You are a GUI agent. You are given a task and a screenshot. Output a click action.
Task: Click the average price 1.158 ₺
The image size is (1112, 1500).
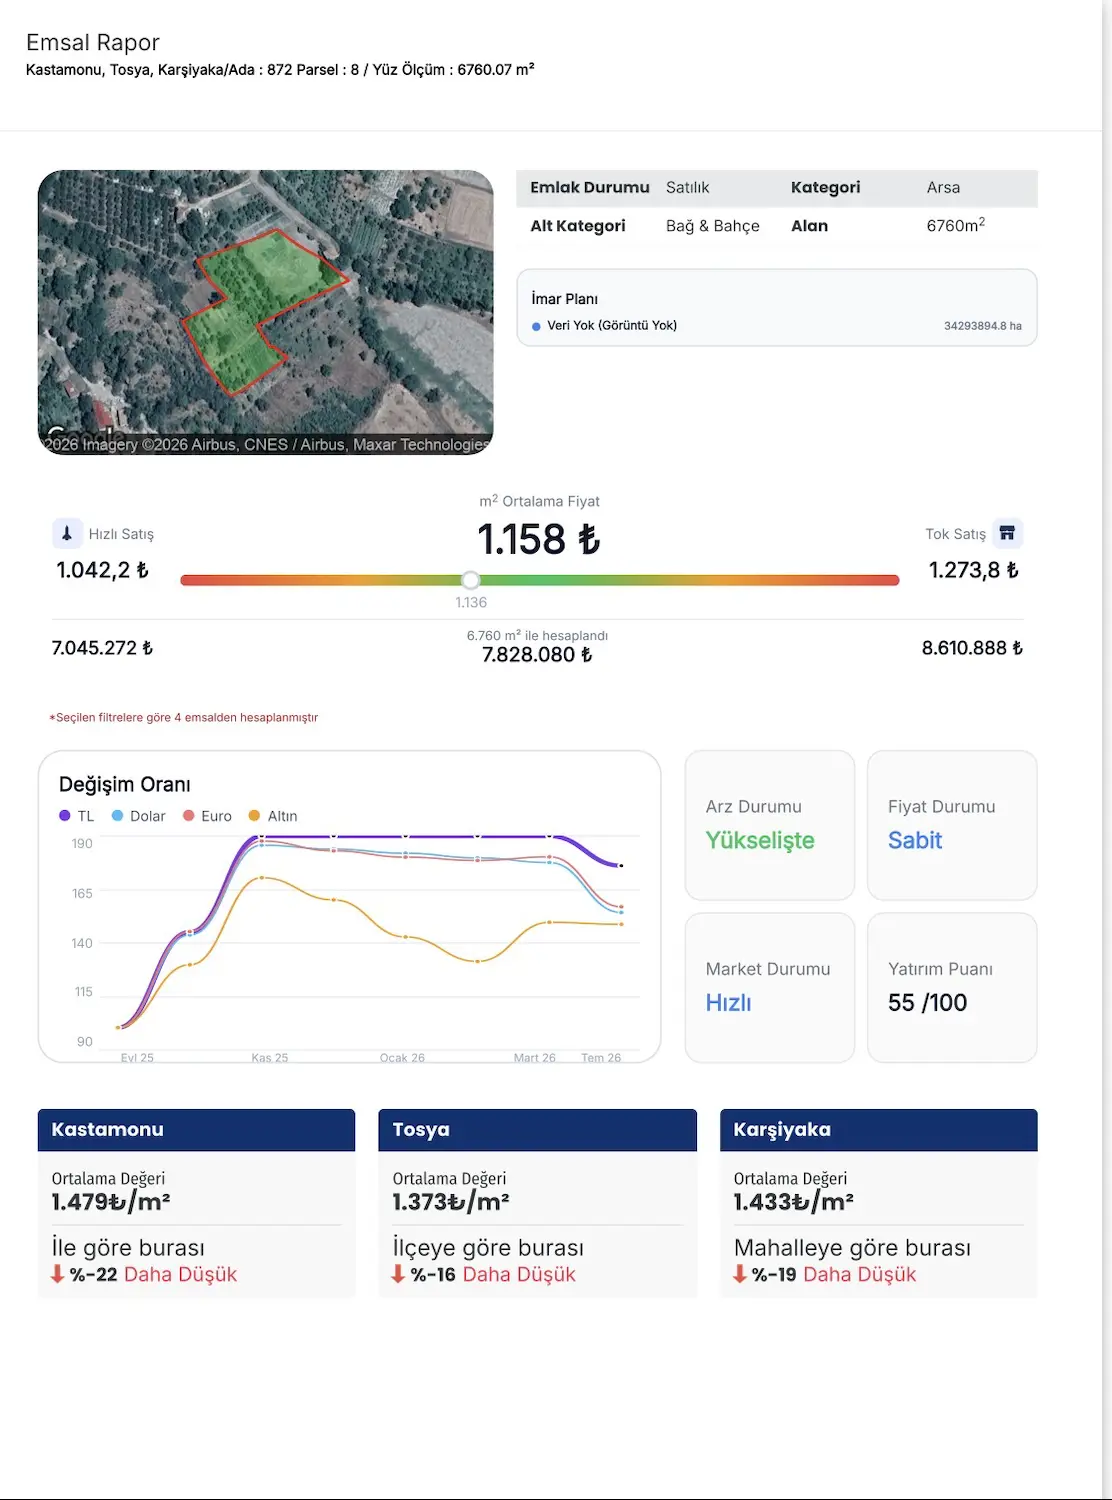(539, 540)
